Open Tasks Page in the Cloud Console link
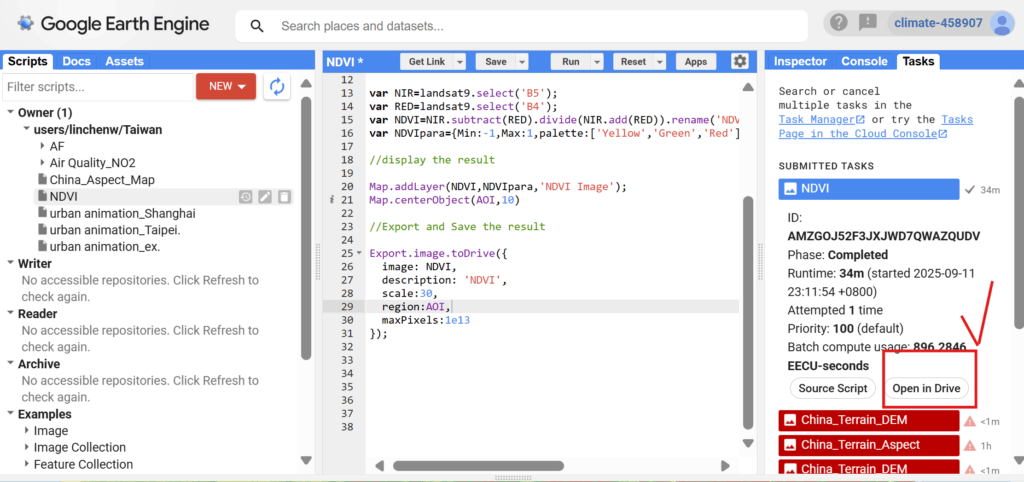This screenshot has height=482, width=1024. point(876,127)
